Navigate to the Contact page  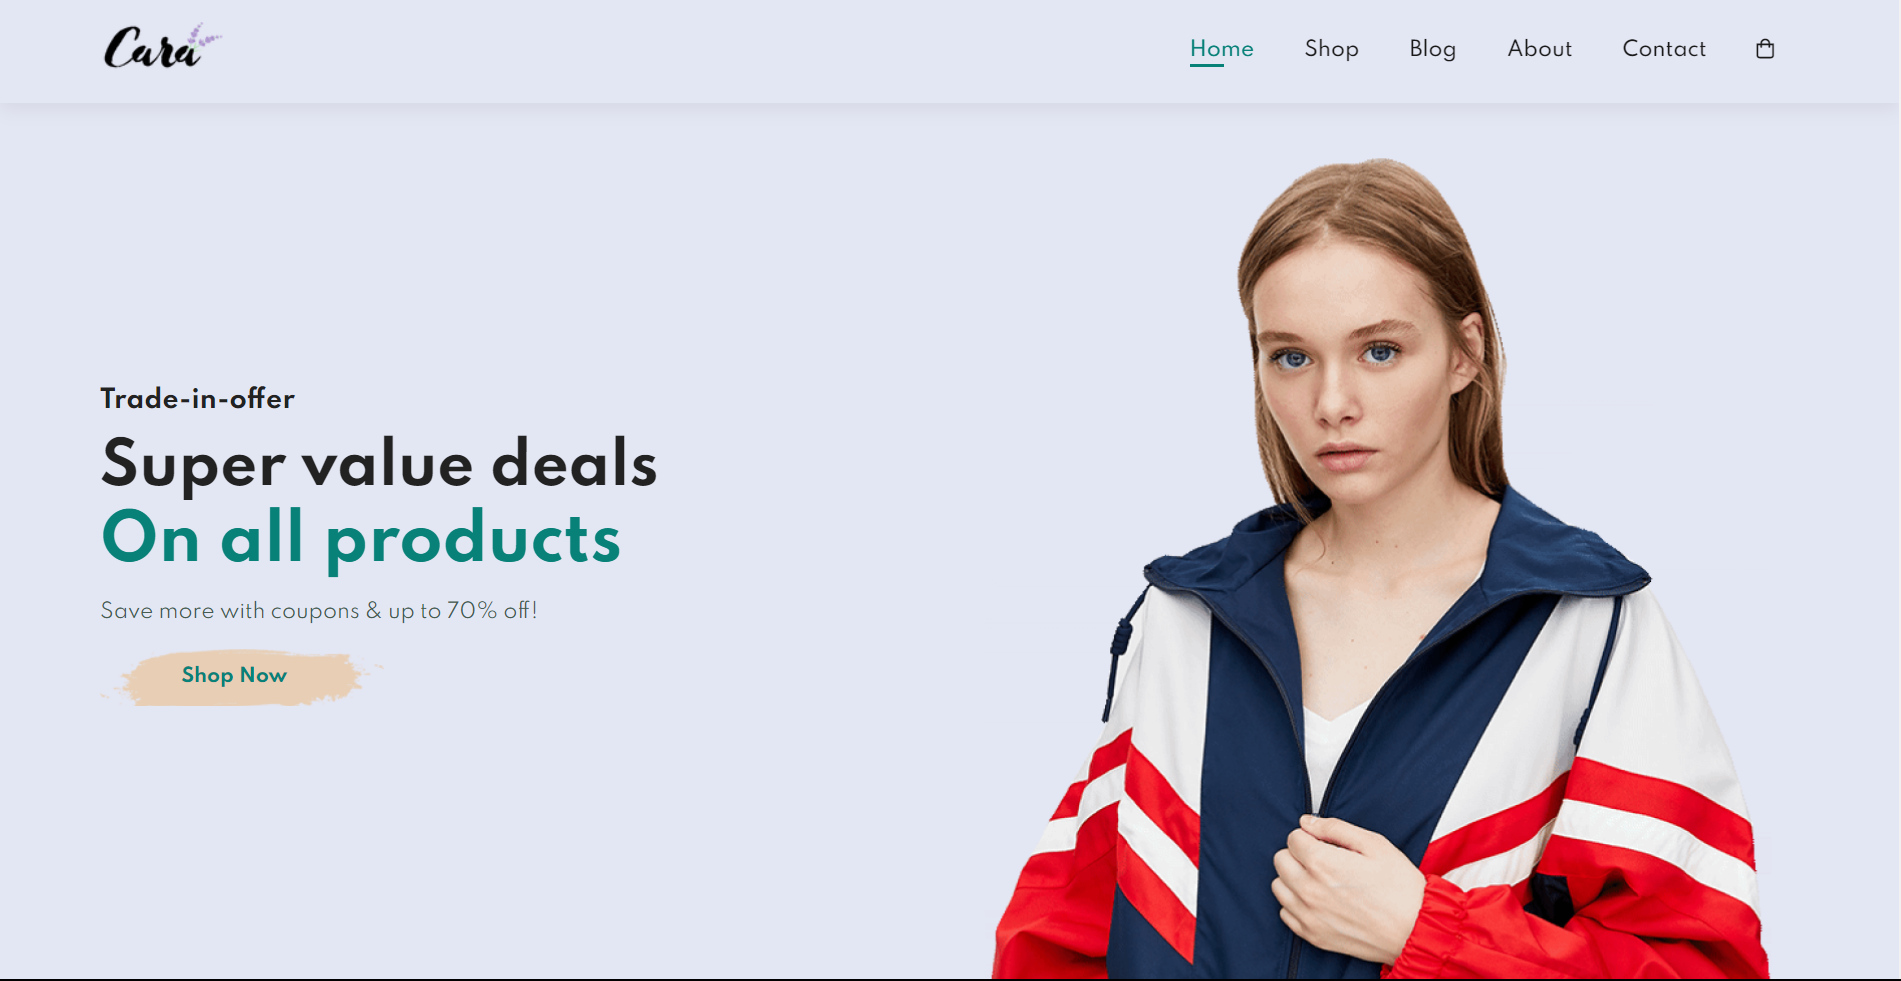point(1664,49)
